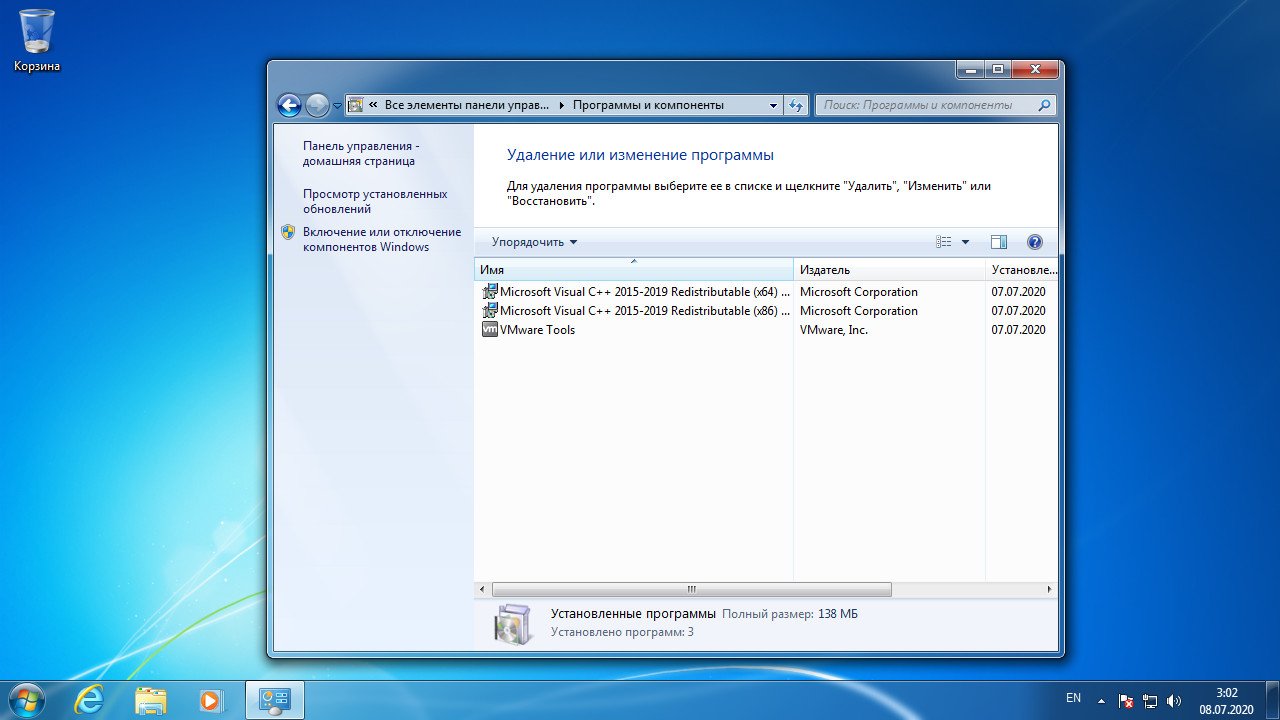Select breadcrumb 'Программы и компоненты'
Viewport: 1280px width, 720px height.
[648, 105]
